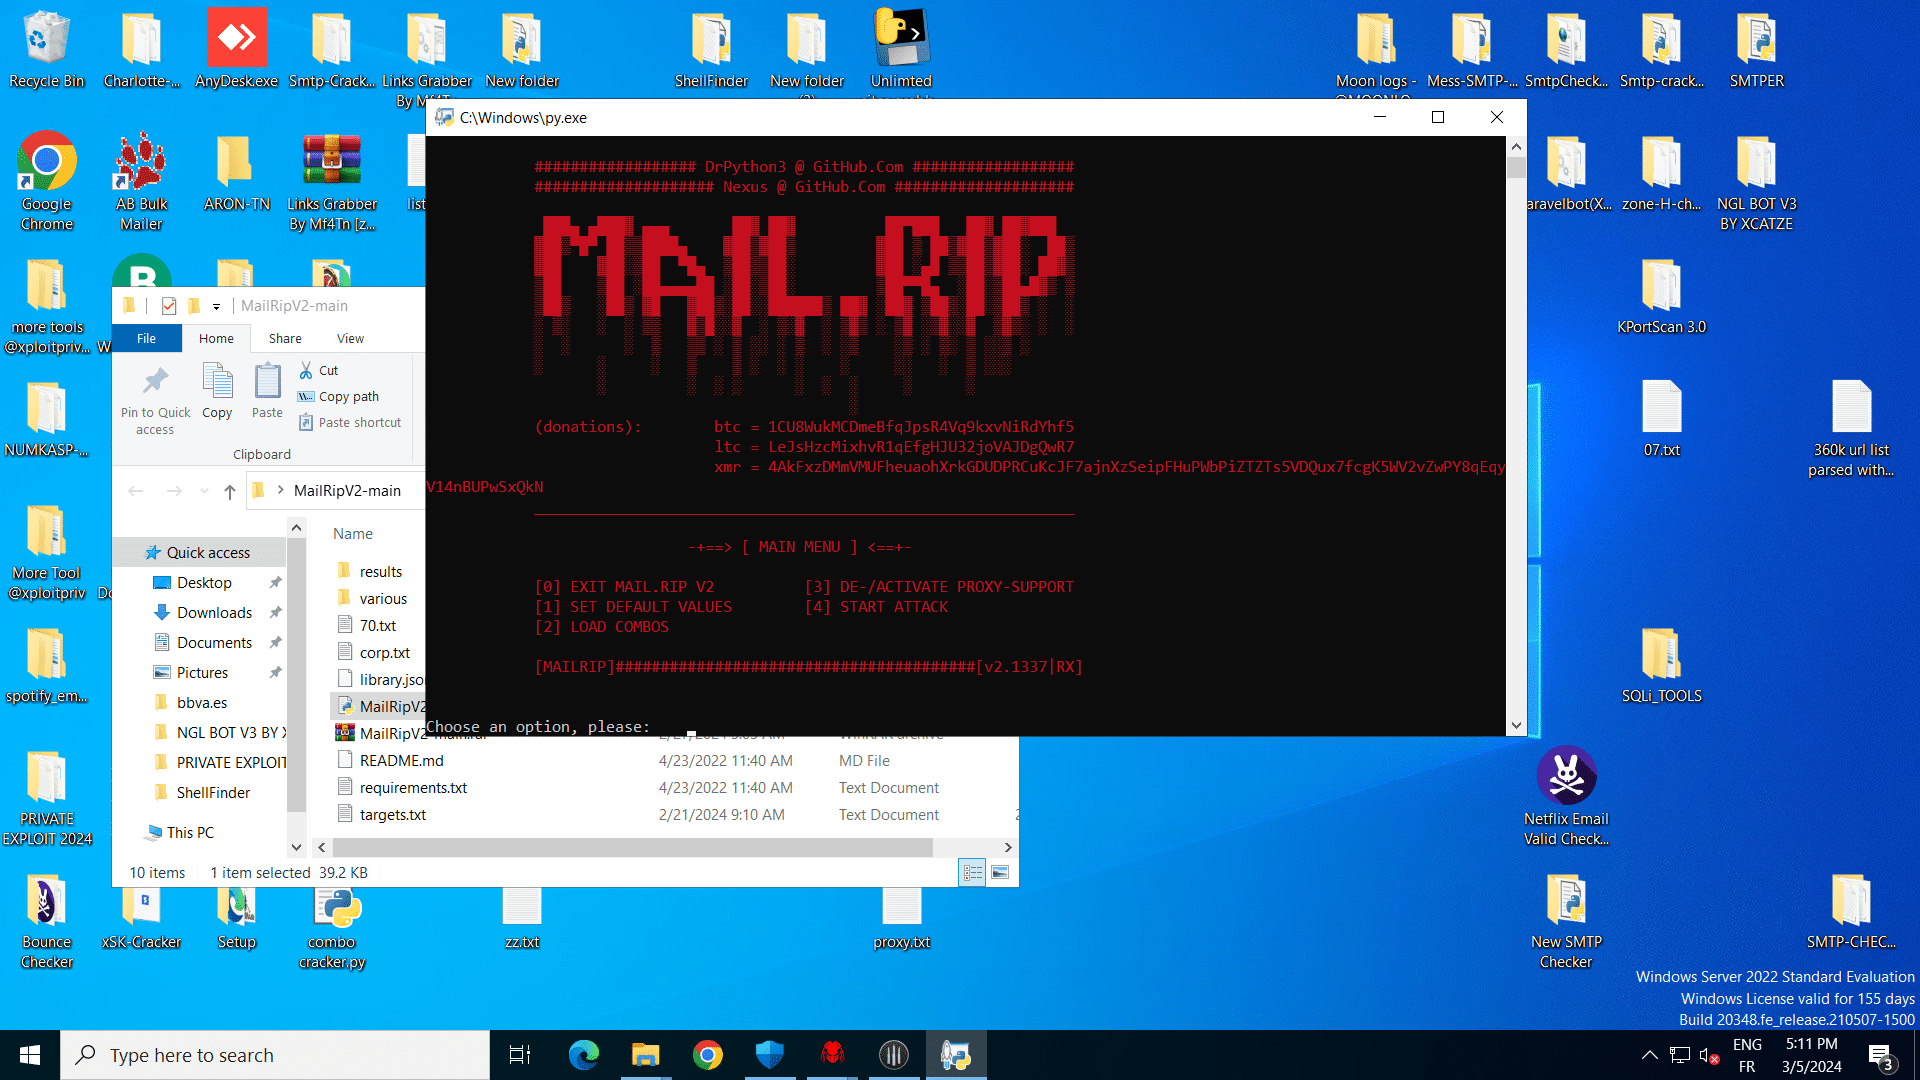Click the Cut scissors icon in ribbon
1920x1080 pixels.
click(306, 370)
